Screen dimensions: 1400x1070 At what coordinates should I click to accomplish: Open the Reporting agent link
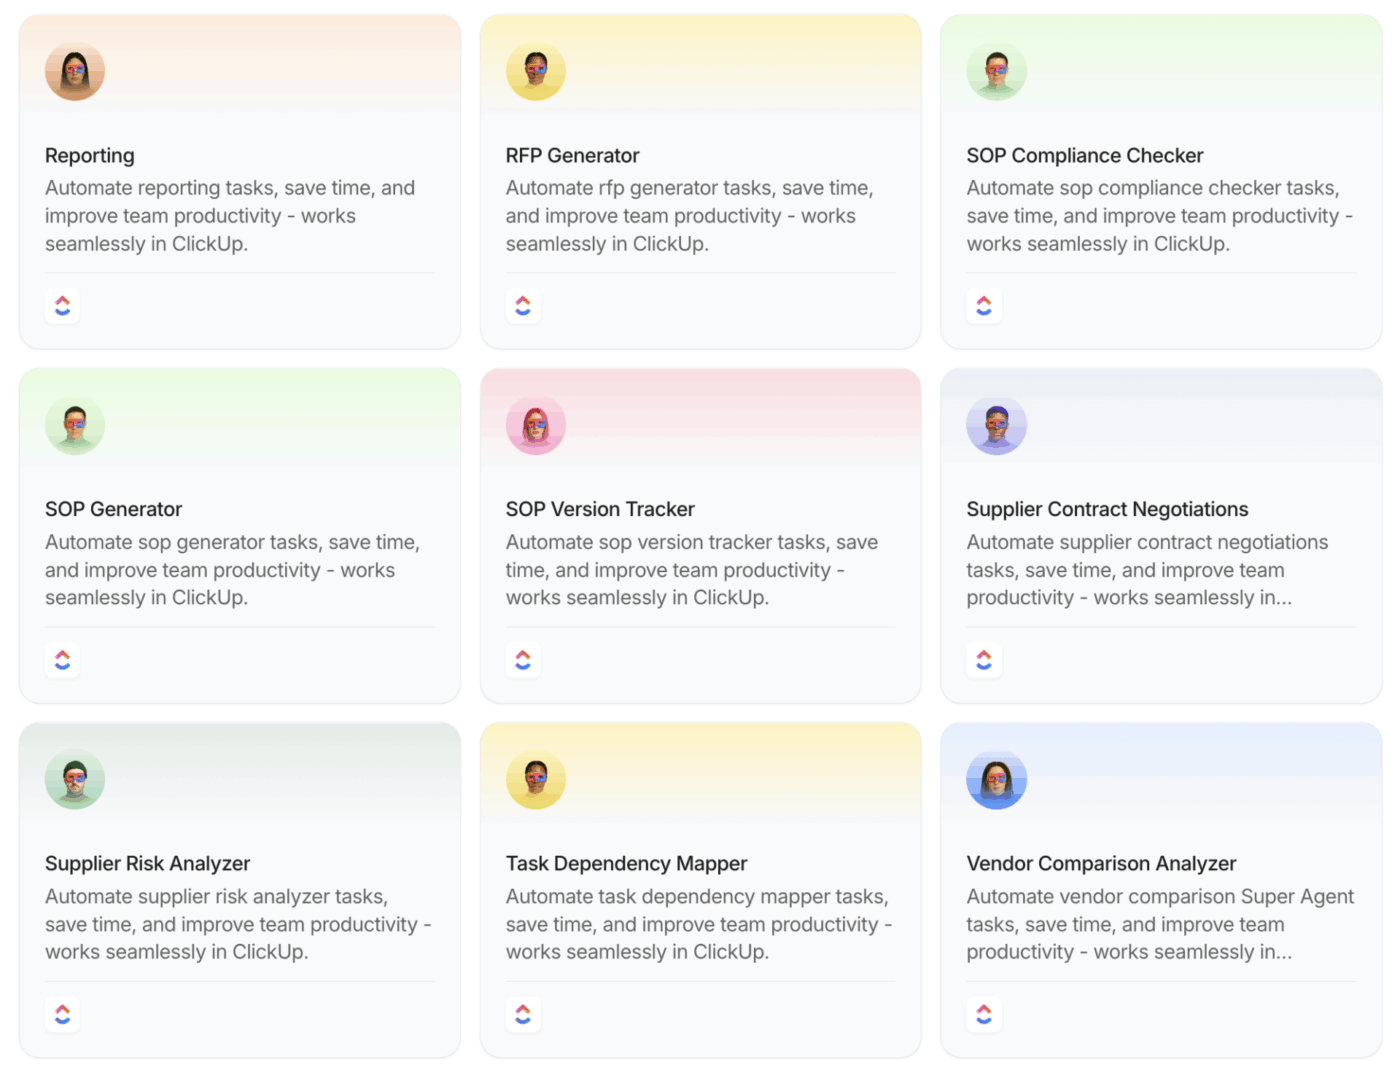(x=89, y=155)
